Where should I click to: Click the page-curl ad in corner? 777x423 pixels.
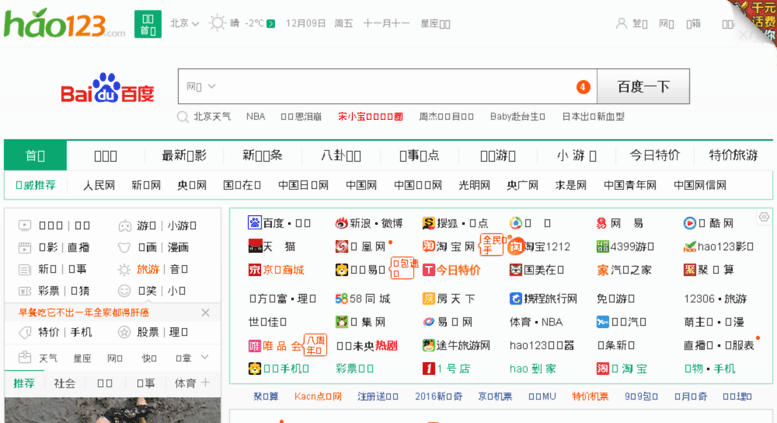click(755, 22)
